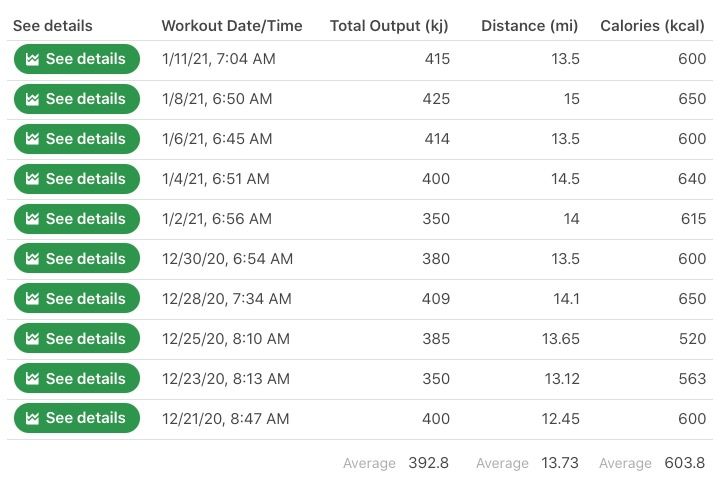The height and width of the screenshot is (485, 725).
Task: Click chart icon for 1/2/21 workout
Action: (x=32, y=219)
